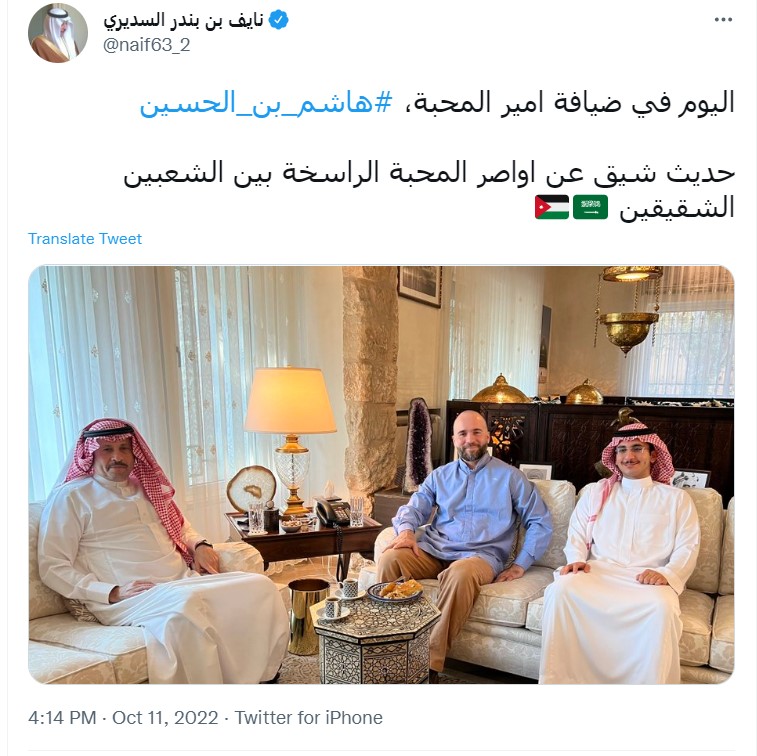This screenshot has height=756, width=757.
Task: Open the @naif63_2 handle
Action: [x=147, y=45]
